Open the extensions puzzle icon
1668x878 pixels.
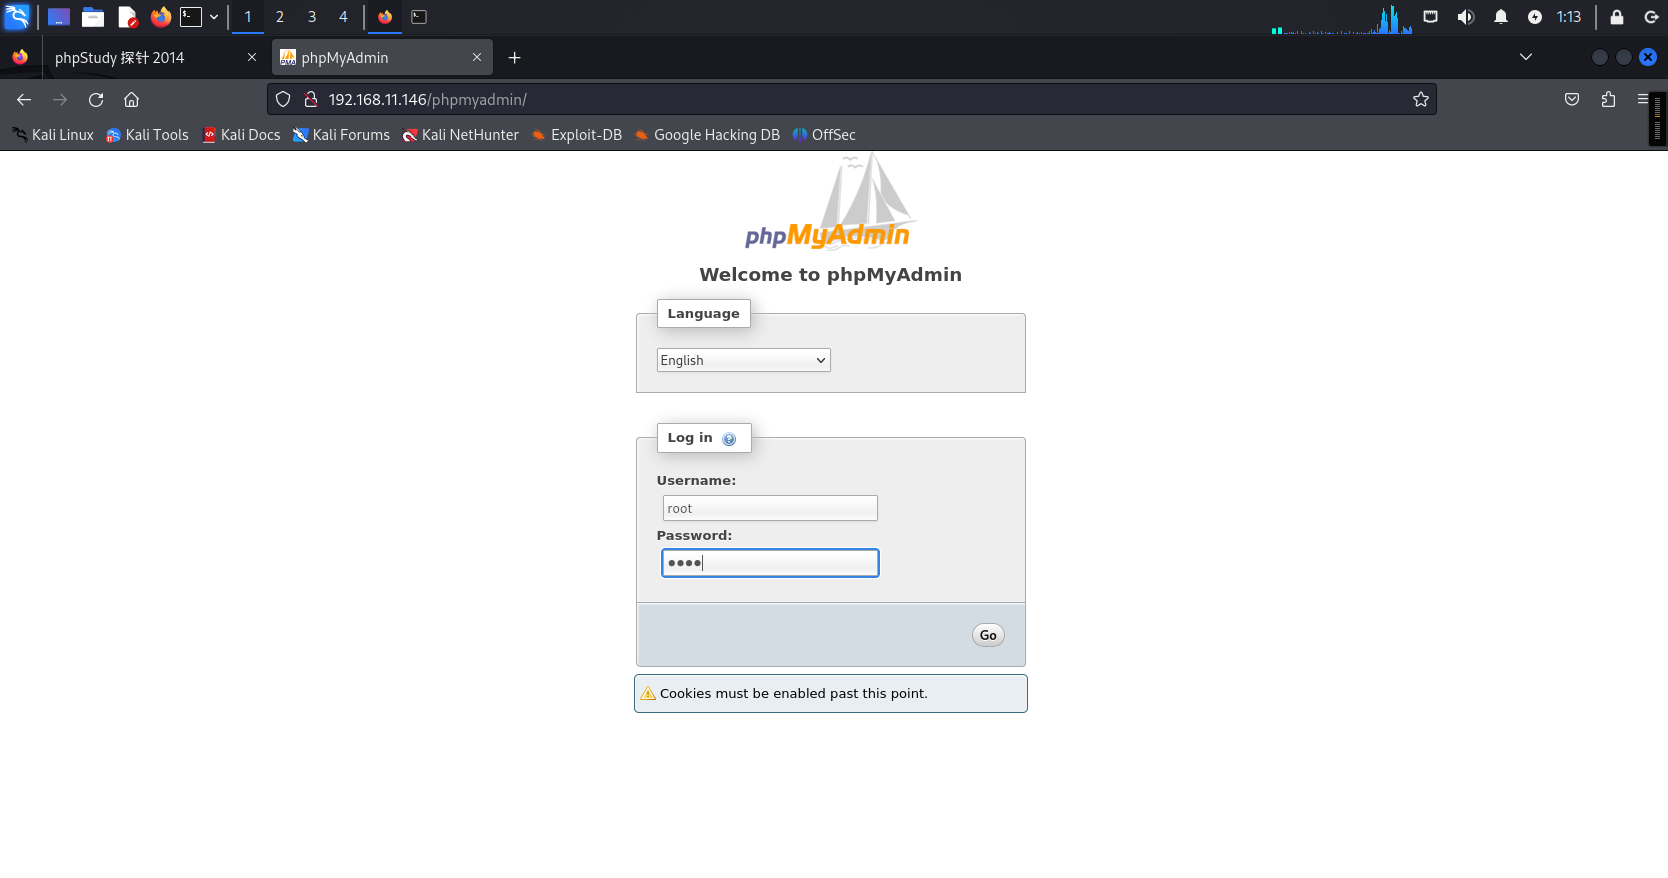pyautogui.click(x=1608, y=100)
